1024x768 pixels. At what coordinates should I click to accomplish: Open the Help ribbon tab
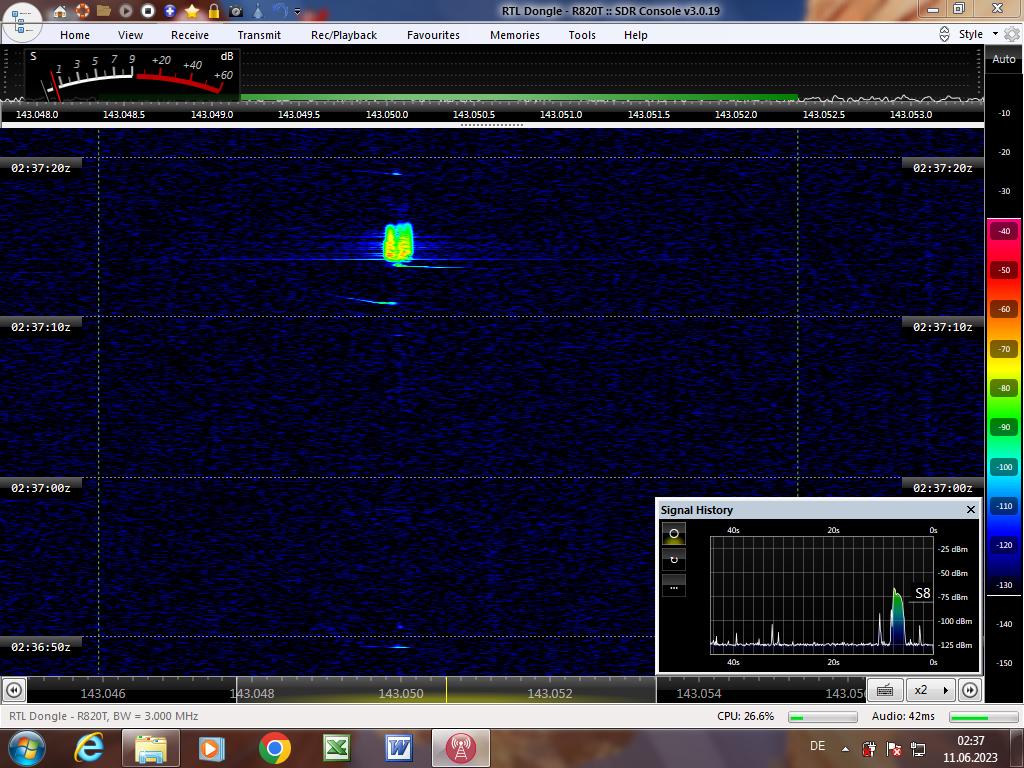(x=635, y=35)
